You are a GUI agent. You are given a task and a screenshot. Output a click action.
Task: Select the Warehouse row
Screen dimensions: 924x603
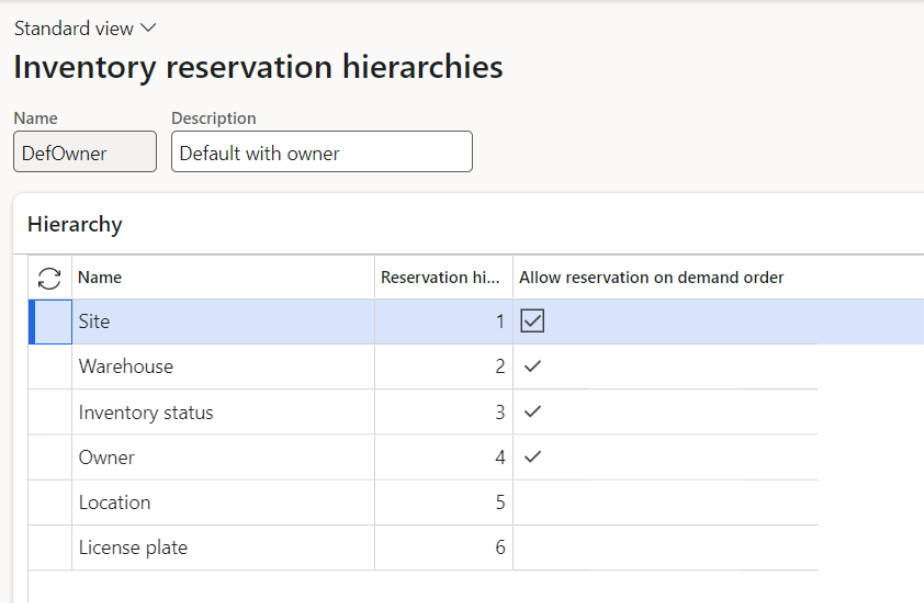pyautogui.click(x=126, y=367)
